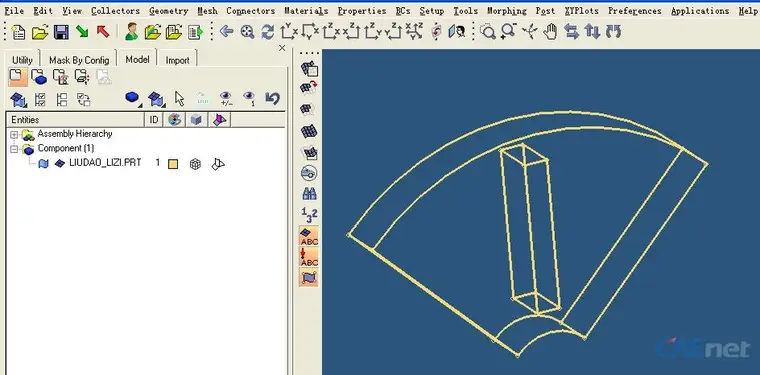Click the color wheel column header

pos(174,120)
